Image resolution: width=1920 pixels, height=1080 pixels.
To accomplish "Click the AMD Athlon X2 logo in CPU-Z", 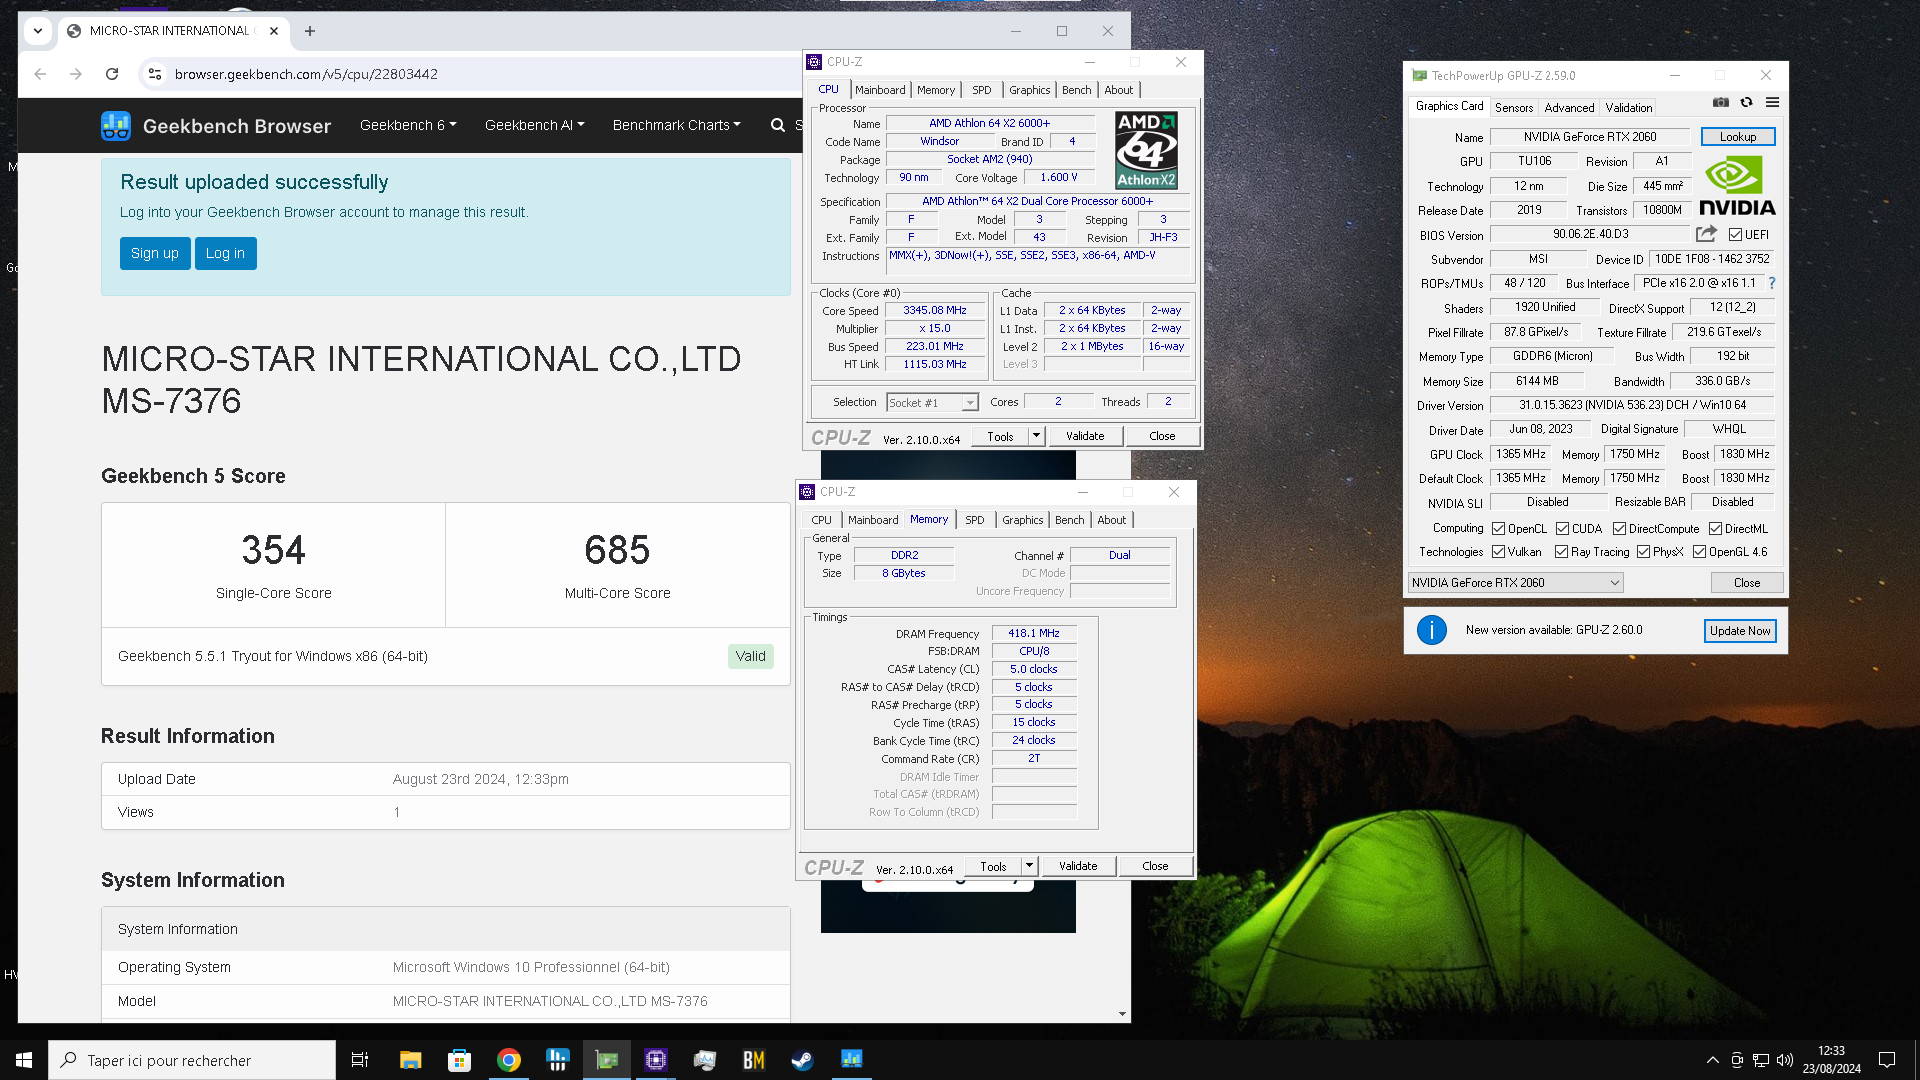I will coord(1146,150).
